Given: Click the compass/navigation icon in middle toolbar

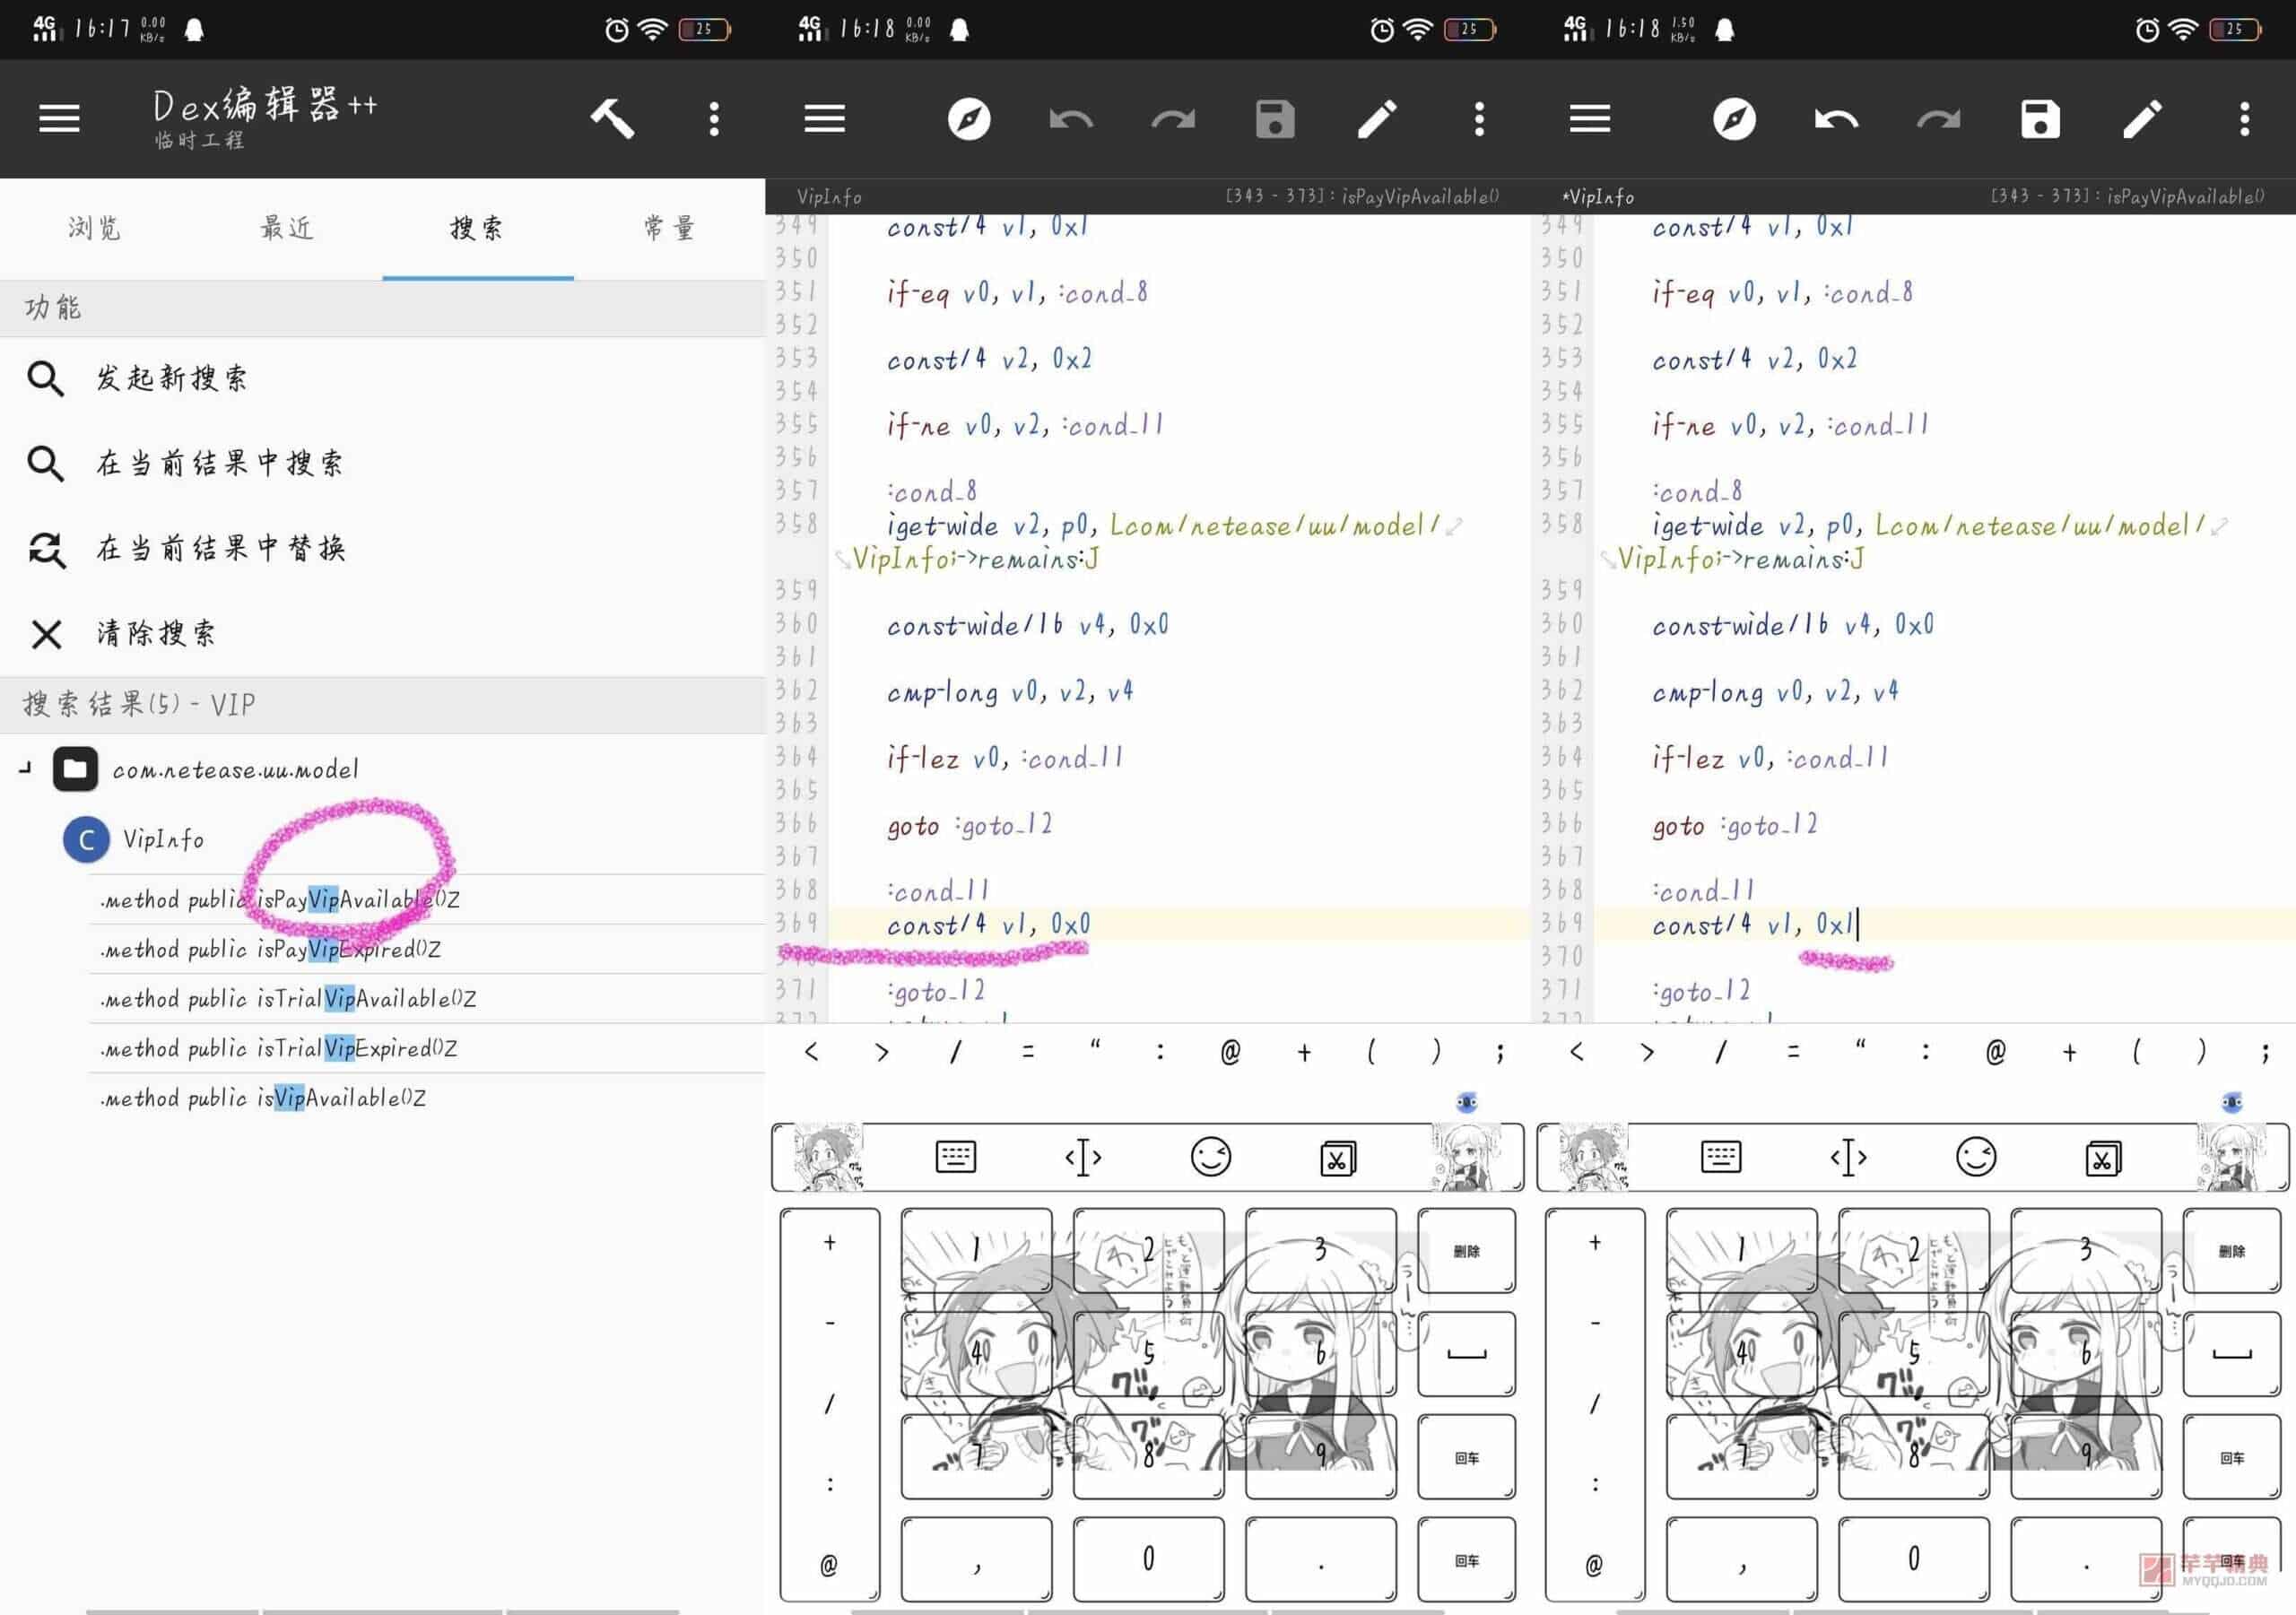Looking at the screenshot, I should (x=968, y=119).
